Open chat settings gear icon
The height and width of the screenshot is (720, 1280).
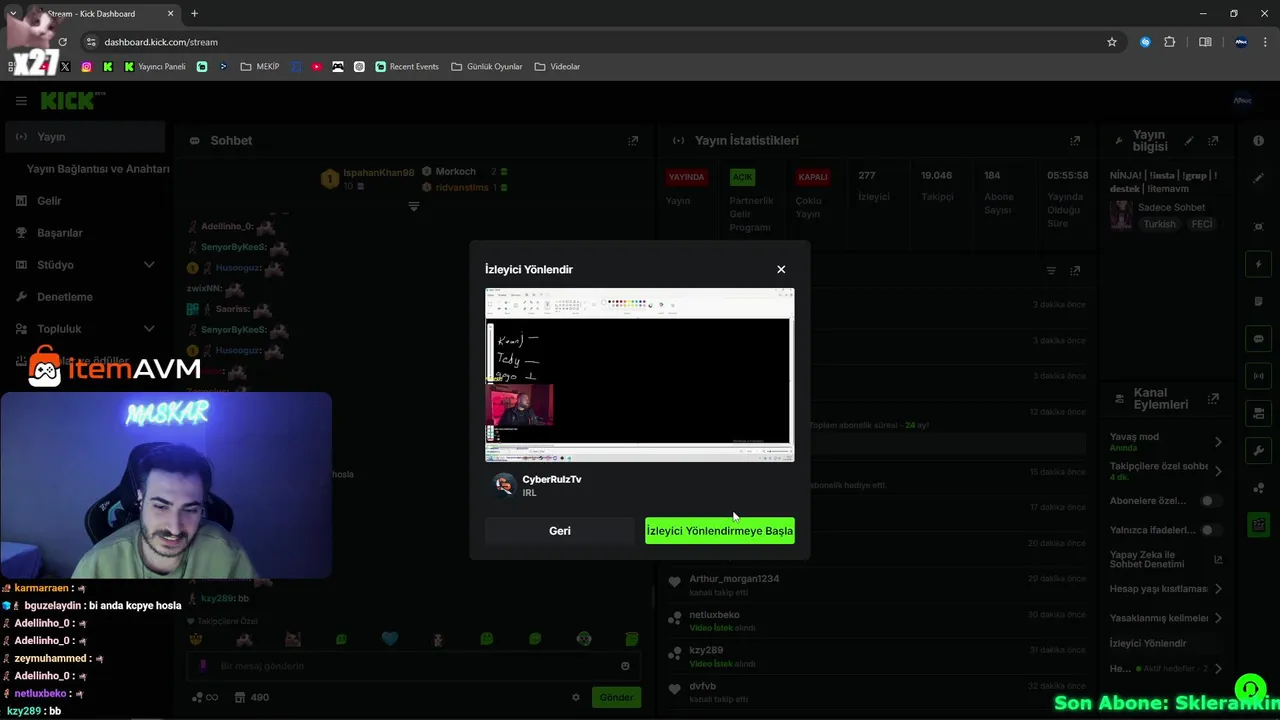point(576,698)
